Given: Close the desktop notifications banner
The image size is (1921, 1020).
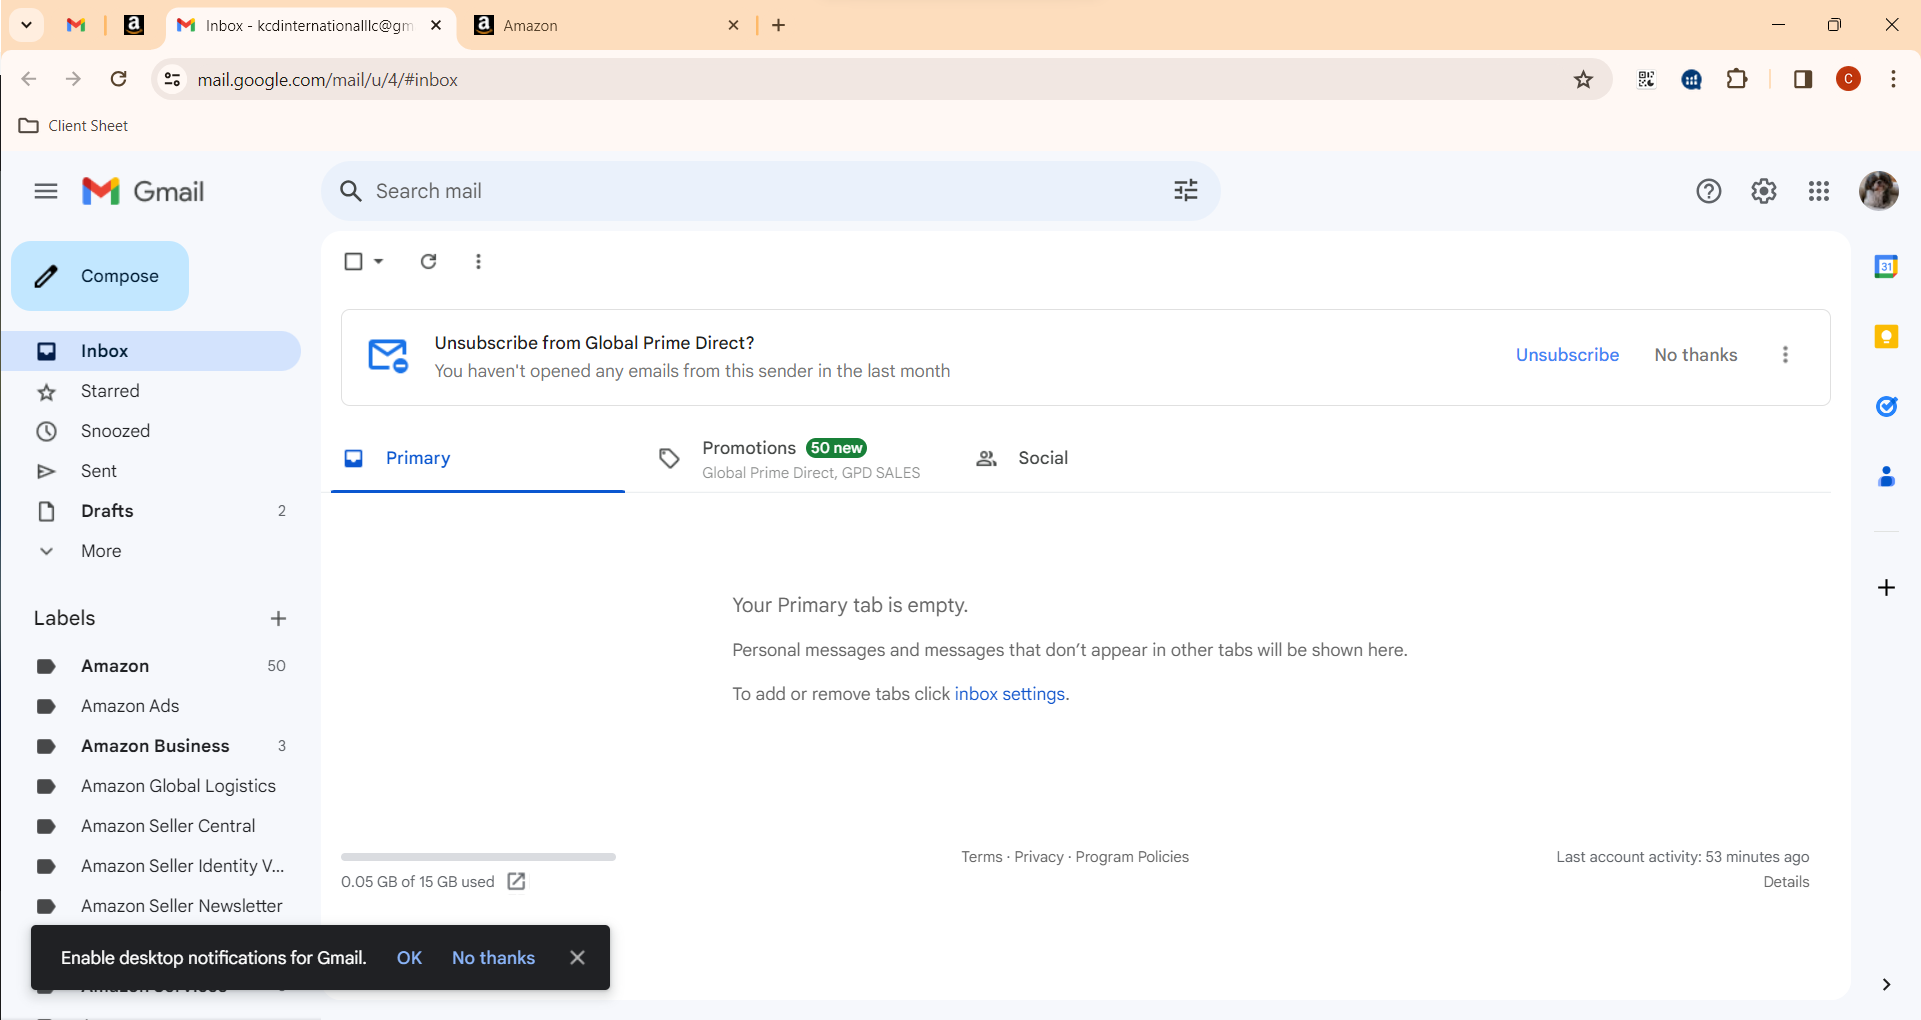Looking at the screenshot, I should [577, 958].
